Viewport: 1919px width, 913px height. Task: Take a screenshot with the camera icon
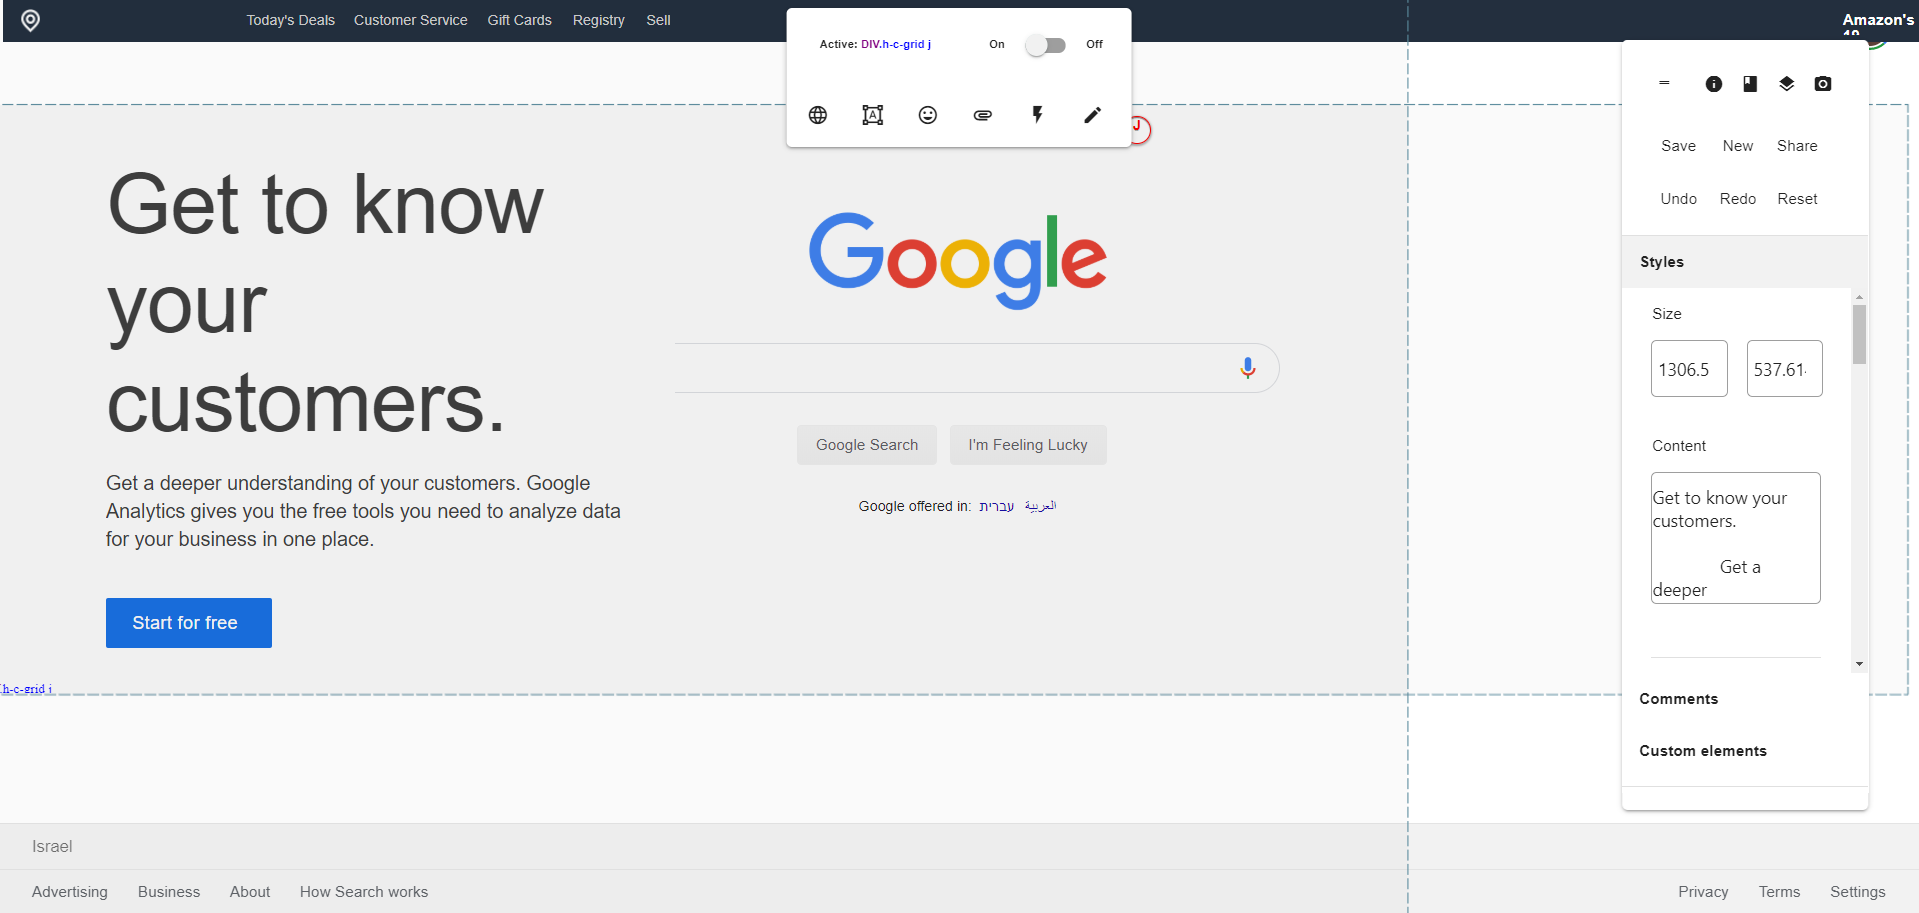pos(1823,84)
